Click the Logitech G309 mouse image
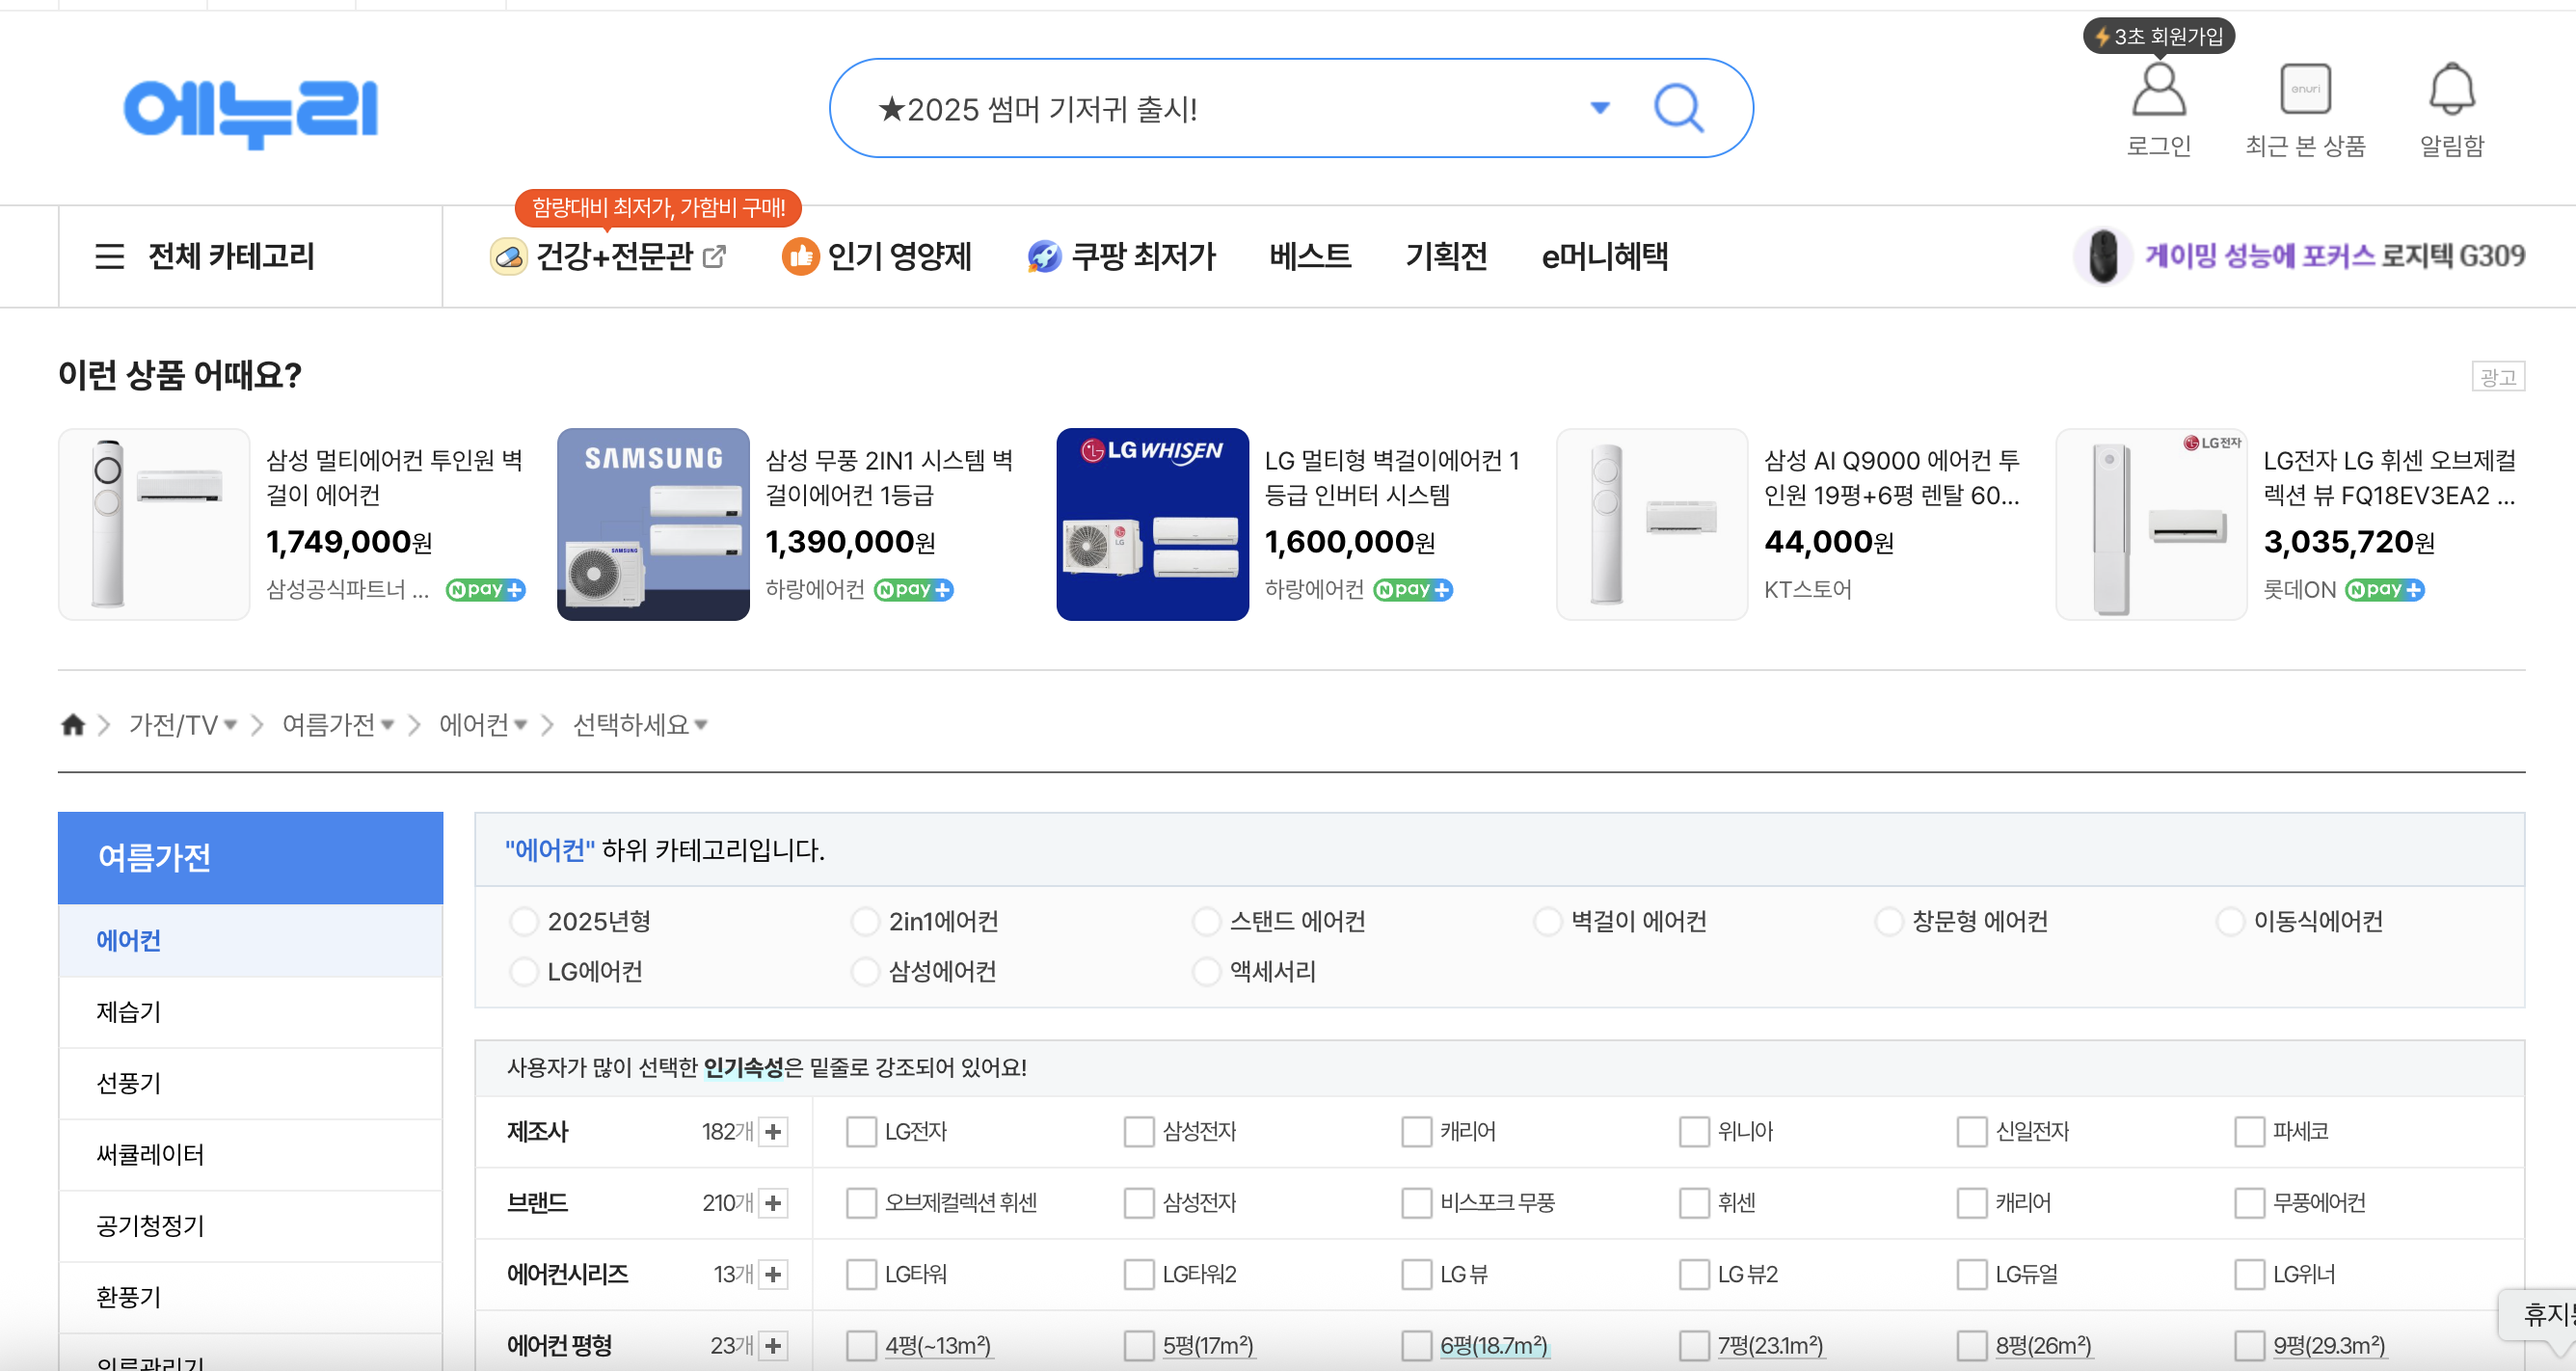 [2103, 256]
